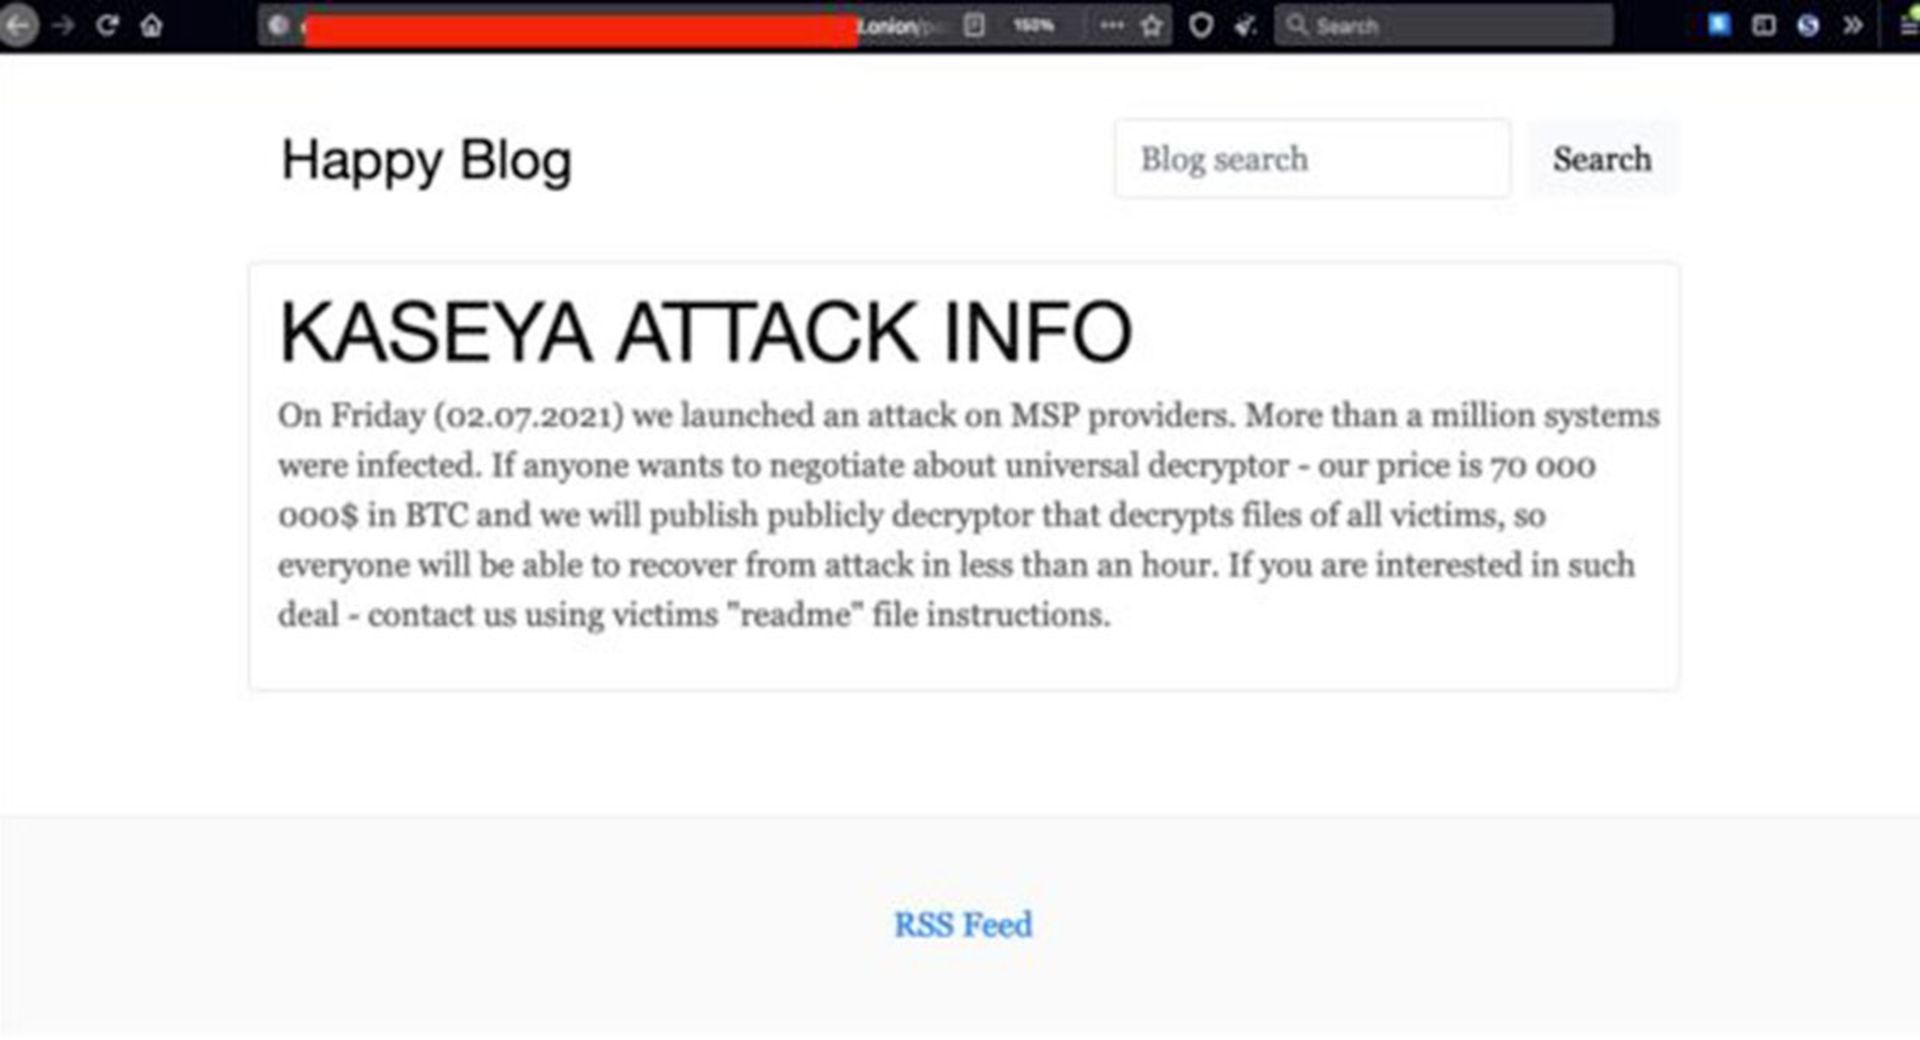Toggle the sidebar panel icon
Viewport: 1920px width, 1040px height.
click(x=1764, y=25)
